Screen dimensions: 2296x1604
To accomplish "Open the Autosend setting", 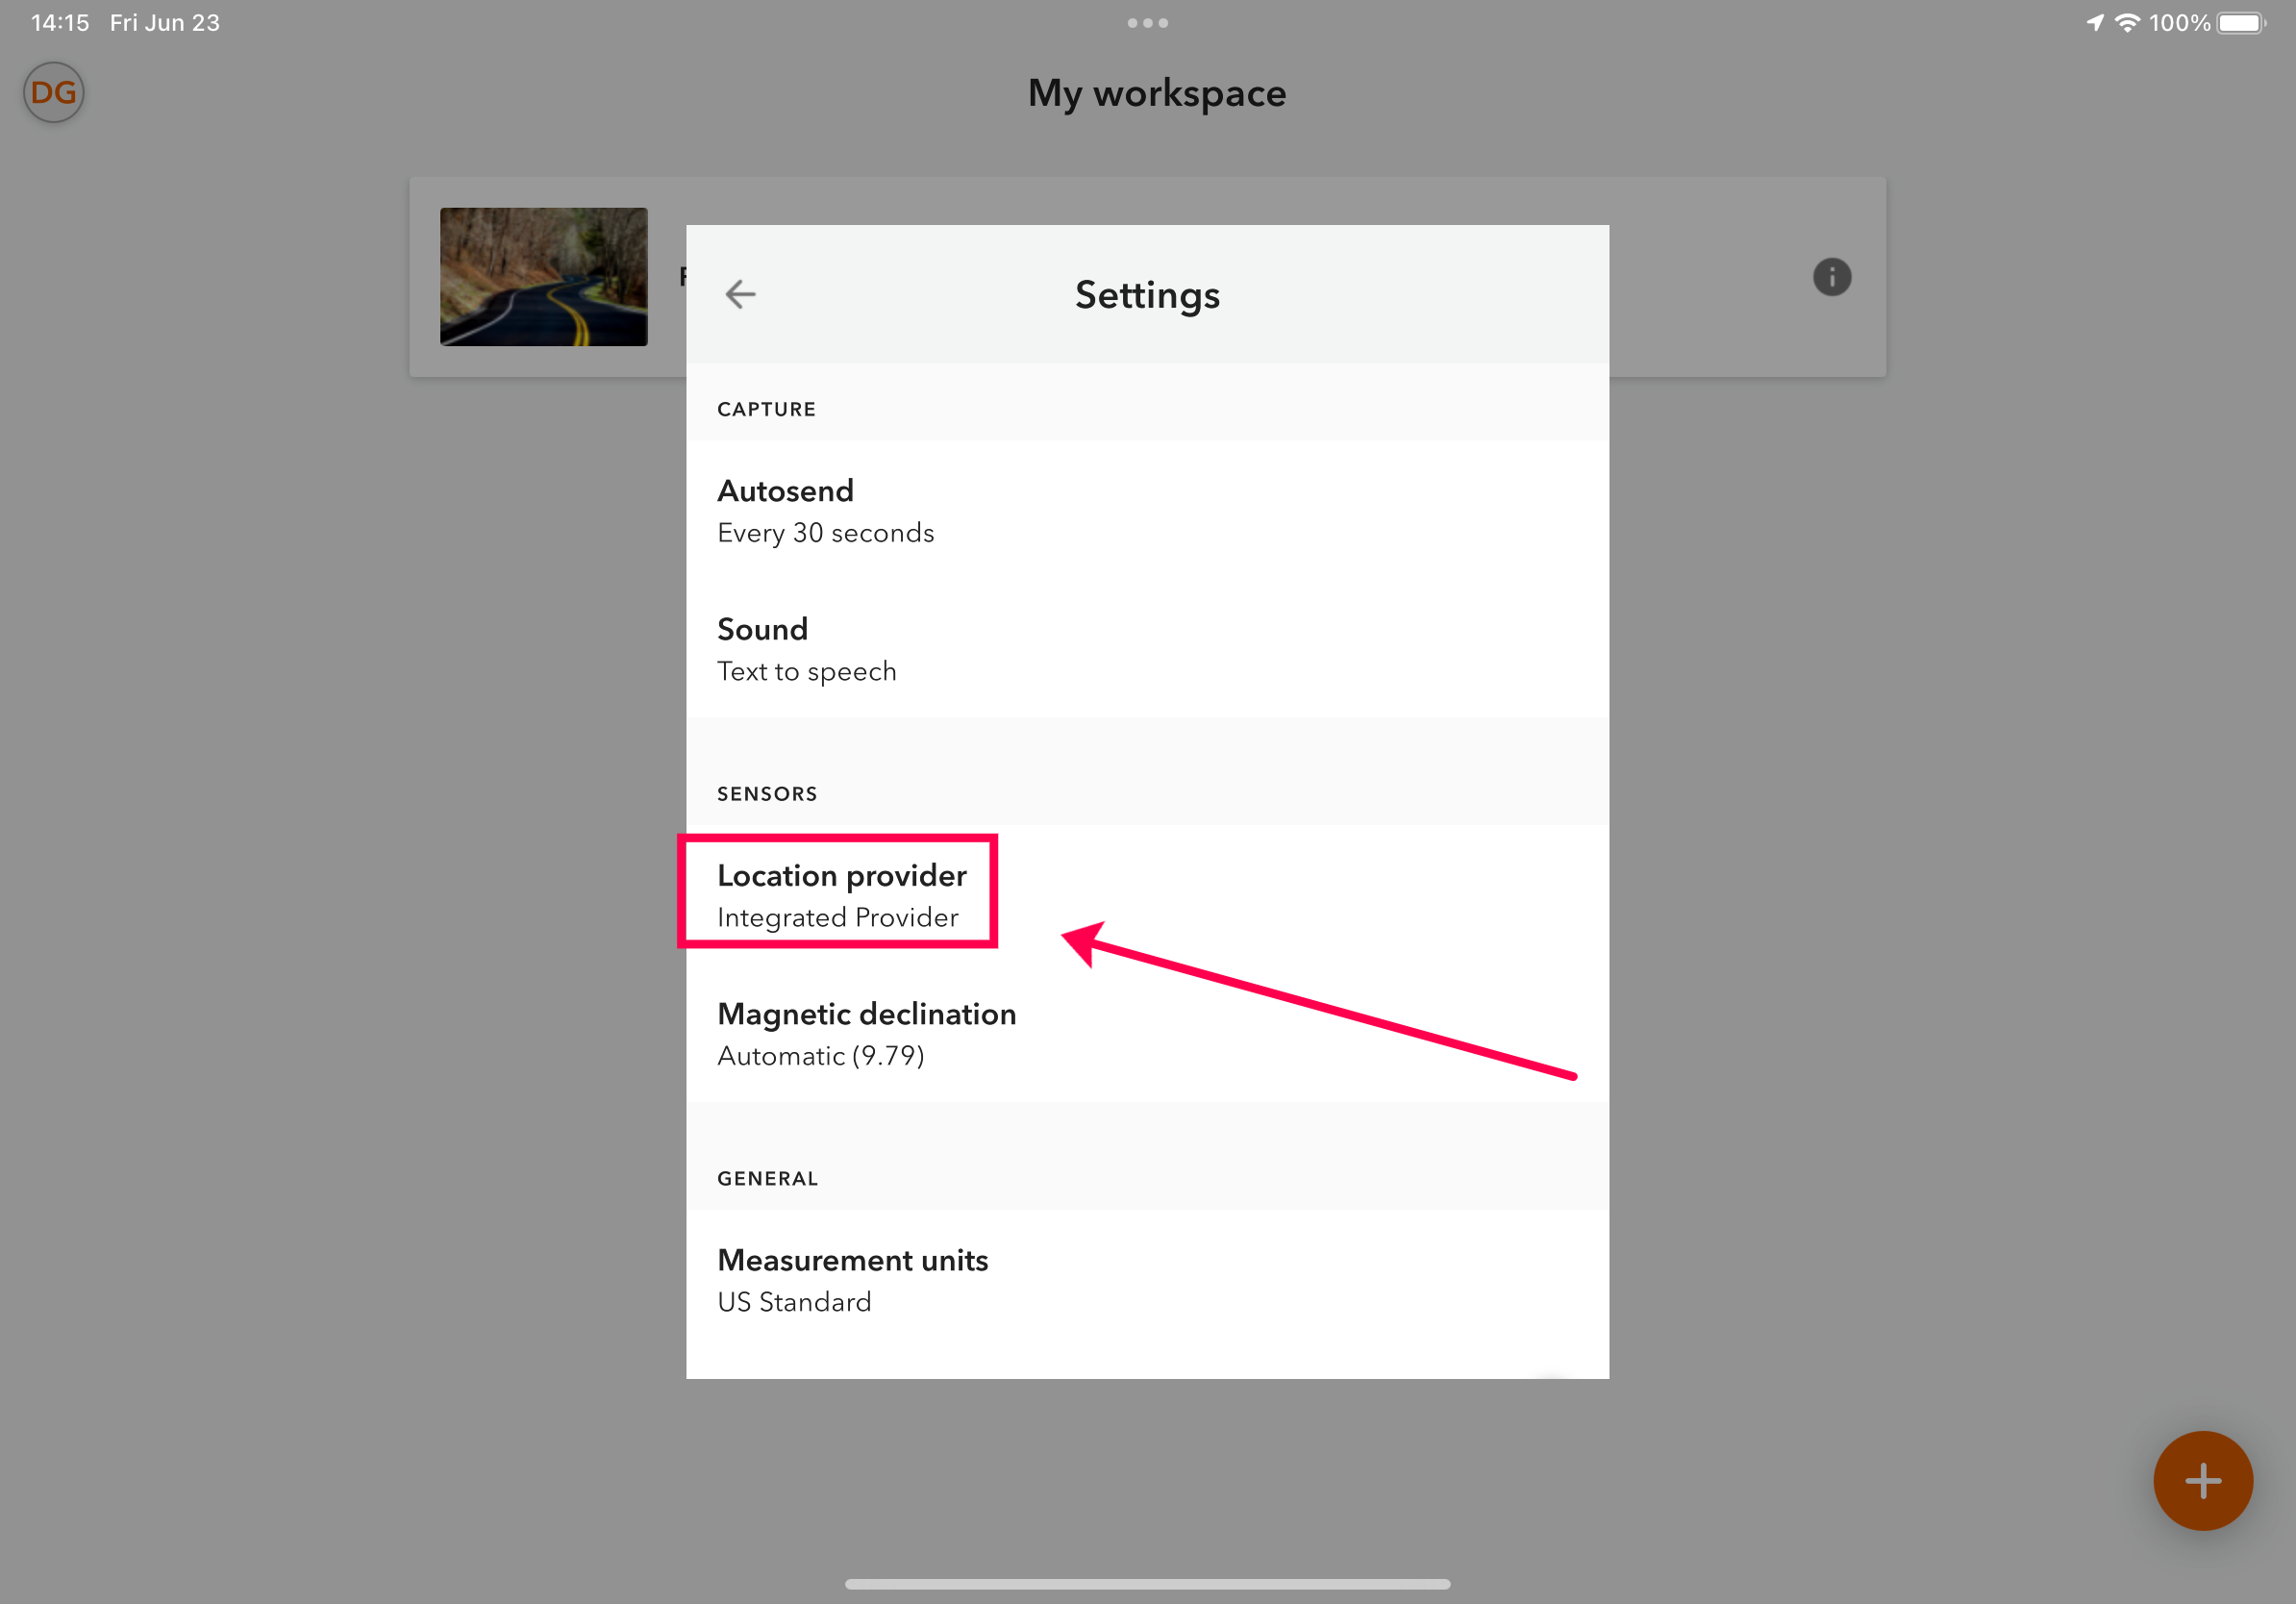I will point(1146,510).
